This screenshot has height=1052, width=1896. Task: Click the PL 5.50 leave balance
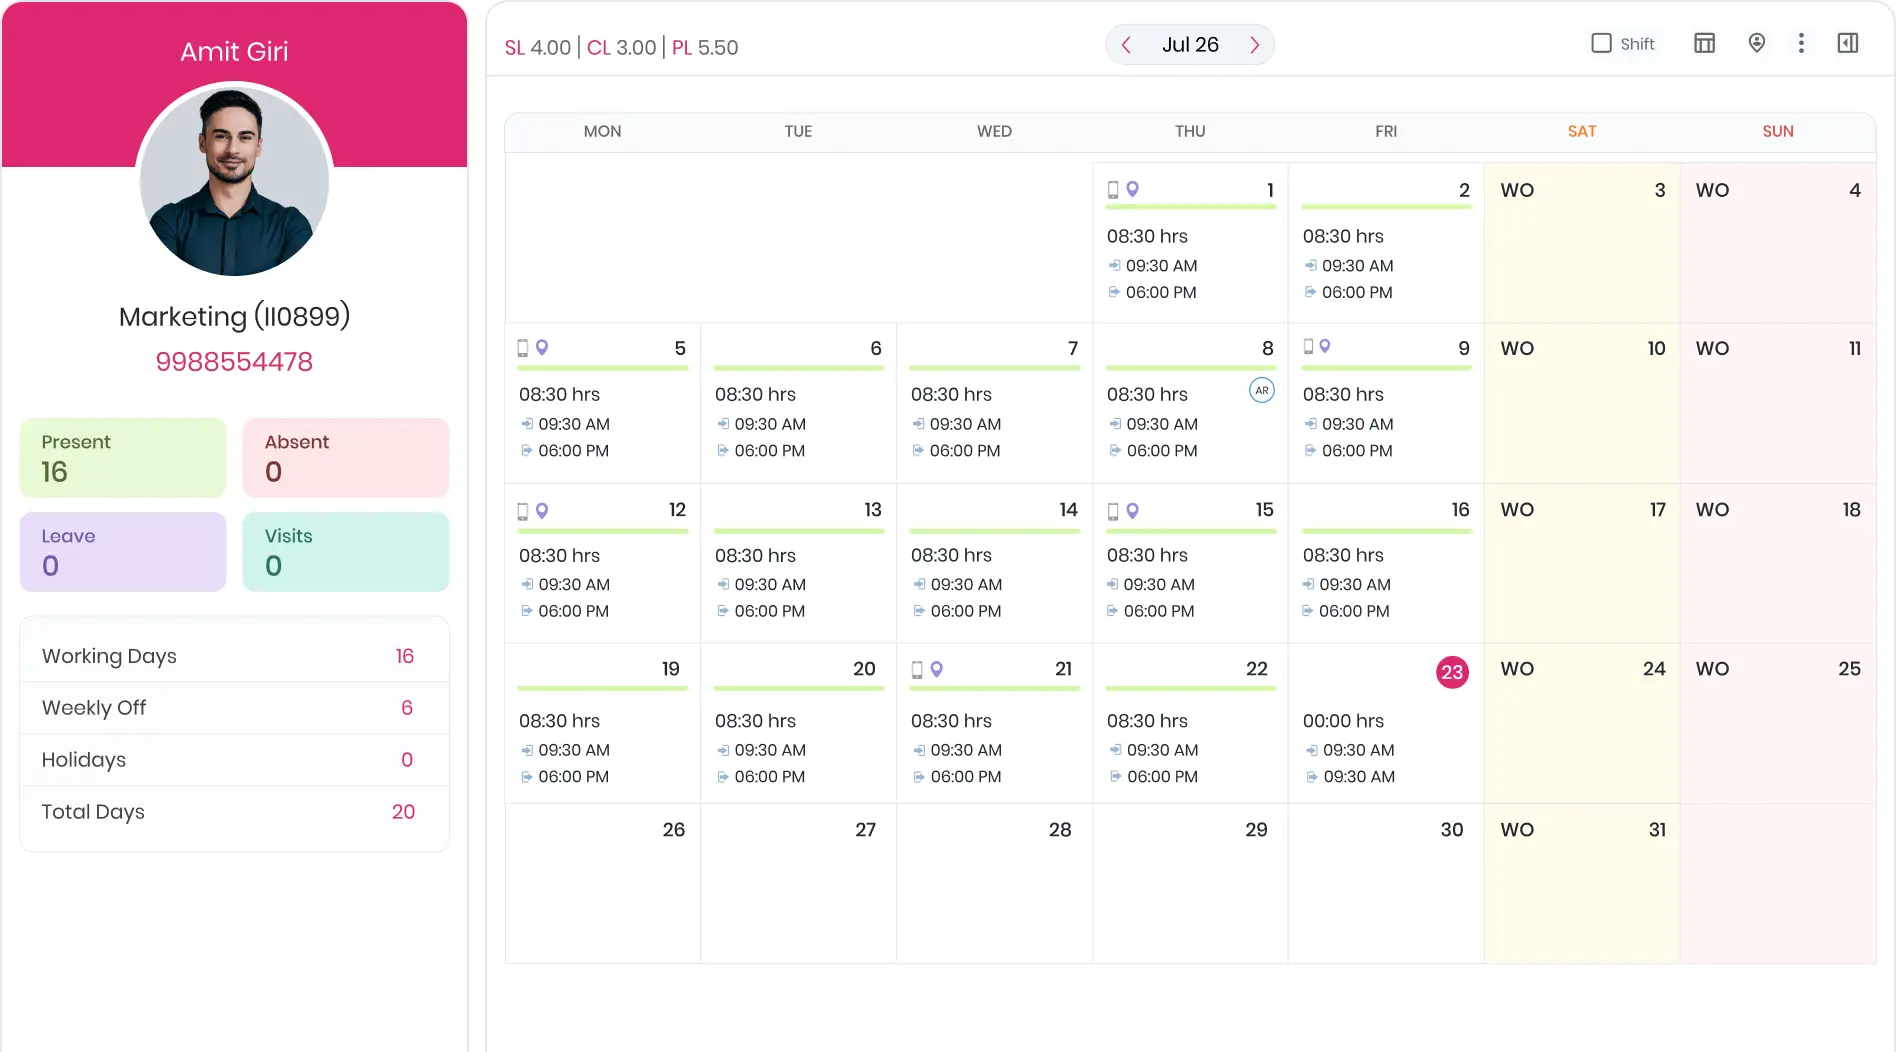[x=705, y=47]
